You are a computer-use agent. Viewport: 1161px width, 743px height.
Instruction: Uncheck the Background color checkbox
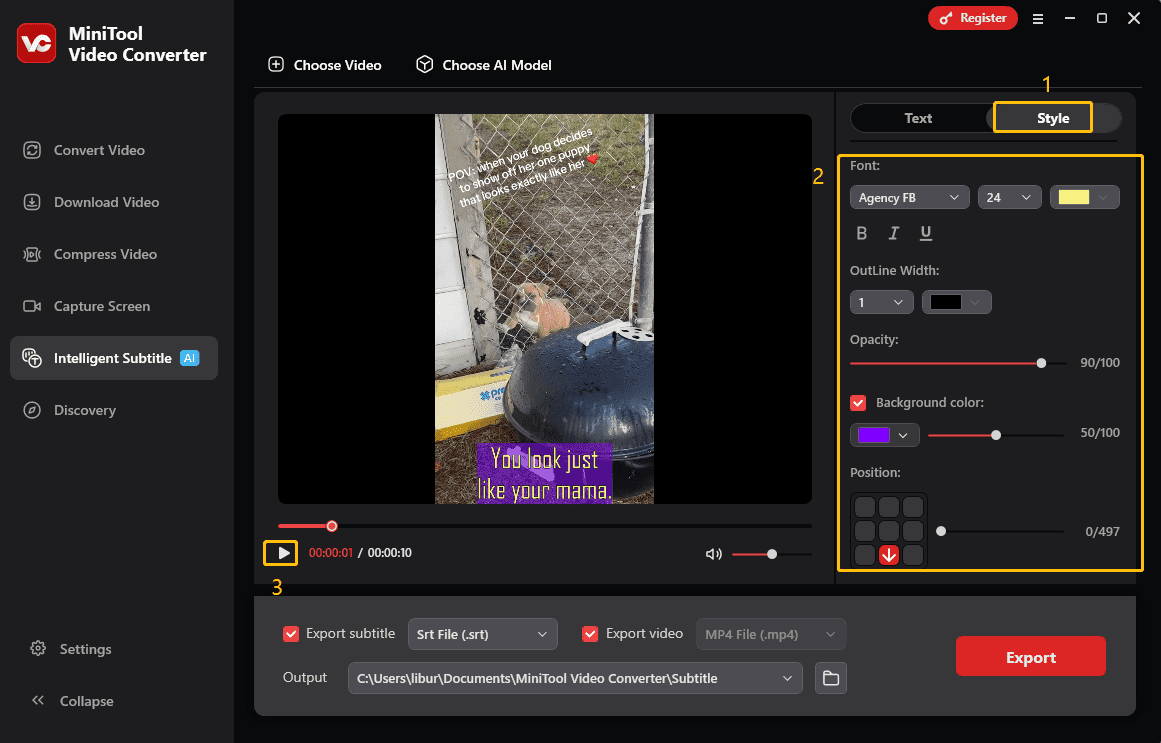coord(858,402)
